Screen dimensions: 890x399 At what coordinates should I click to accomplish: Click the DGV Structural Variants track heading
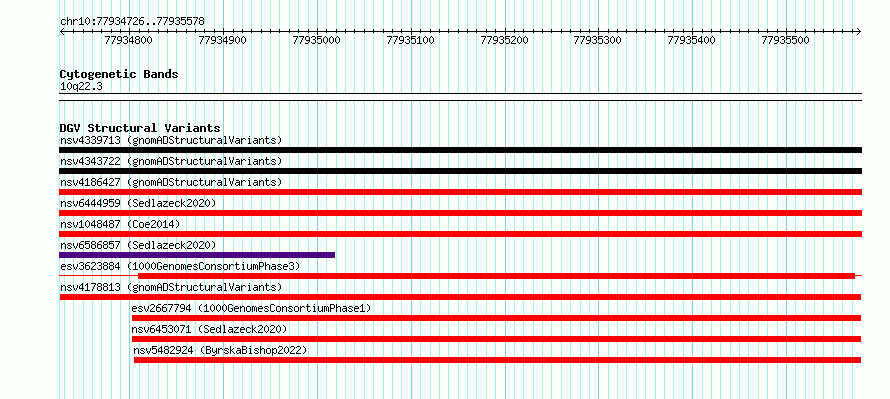pyautogui.click(x=140, y=128)
